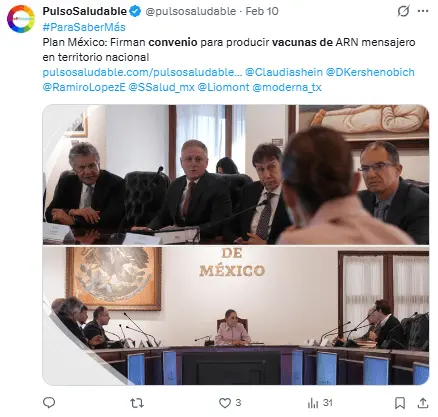The width and height of the screenshot is (438, 417).
Task: Click the reply speech bubble icon
Action: (49, 403)
